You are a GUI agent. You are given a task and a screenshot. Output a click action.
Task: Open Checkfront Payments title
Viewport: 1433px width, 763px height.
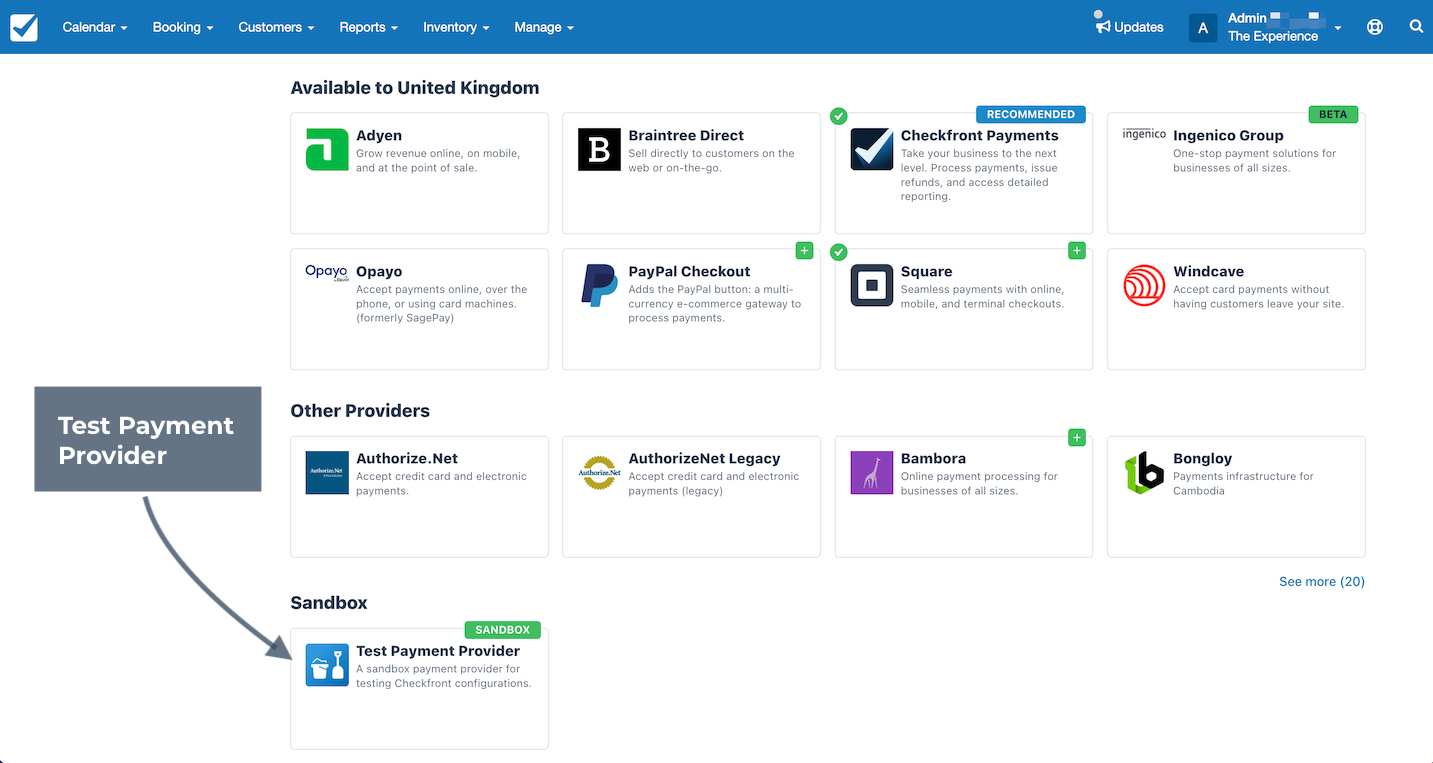[x=979, y=135]
